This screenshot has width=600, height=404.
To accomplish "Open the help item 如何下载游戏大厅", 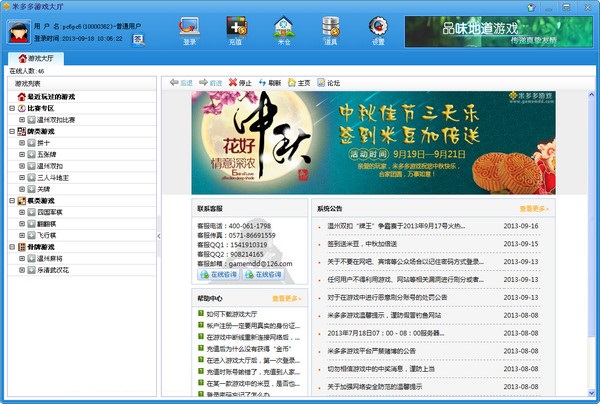I will (x=232, y=314).
